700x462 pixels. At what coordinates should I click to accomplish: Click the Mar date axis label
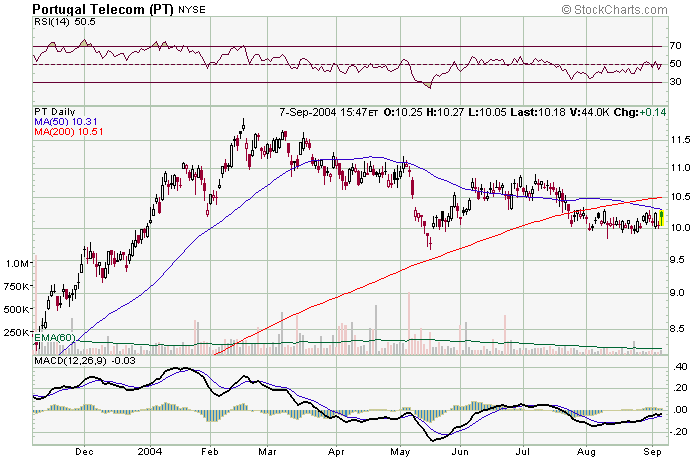click(x=267, y=452)
